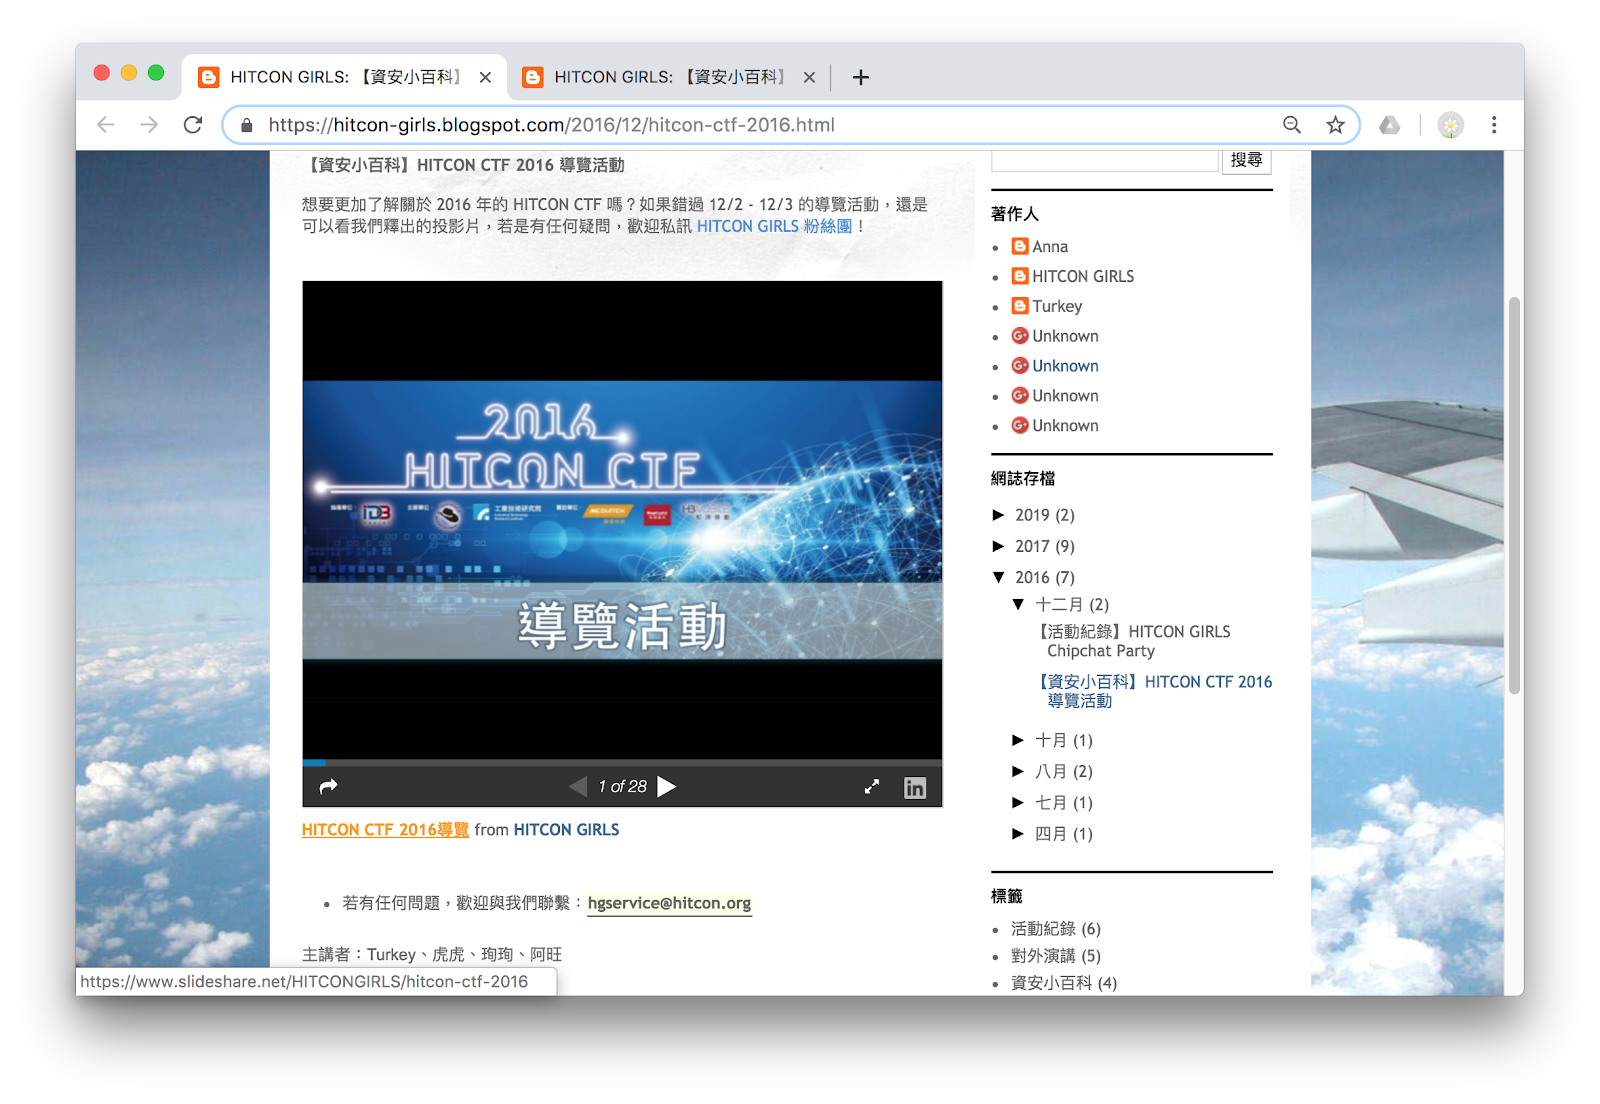Collapse the 十二月 archive triangle
This screenshot has width=1600, height=1104.
click(x=1018, y=604)
